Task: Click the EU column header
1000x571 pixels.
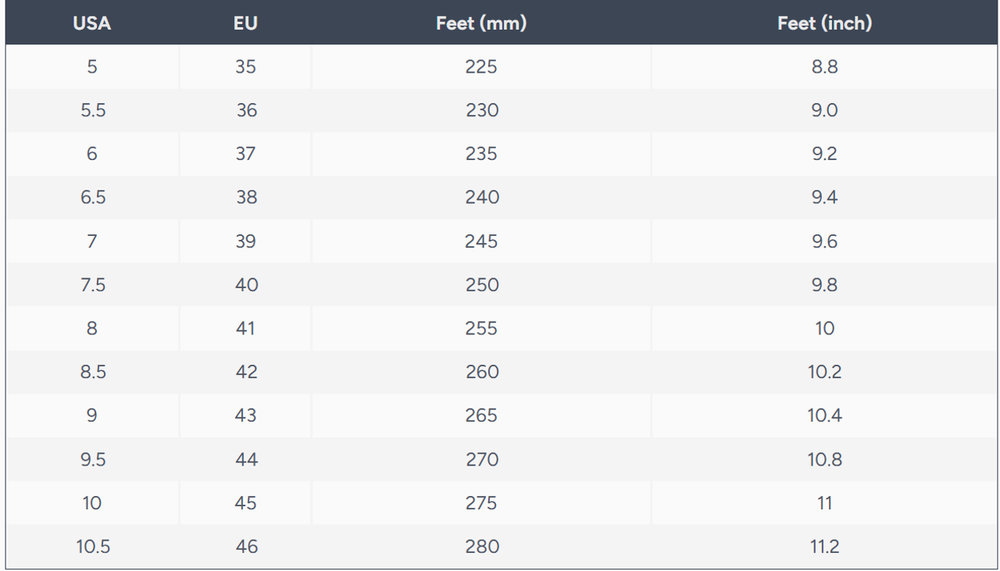Action: click(246, 23)
